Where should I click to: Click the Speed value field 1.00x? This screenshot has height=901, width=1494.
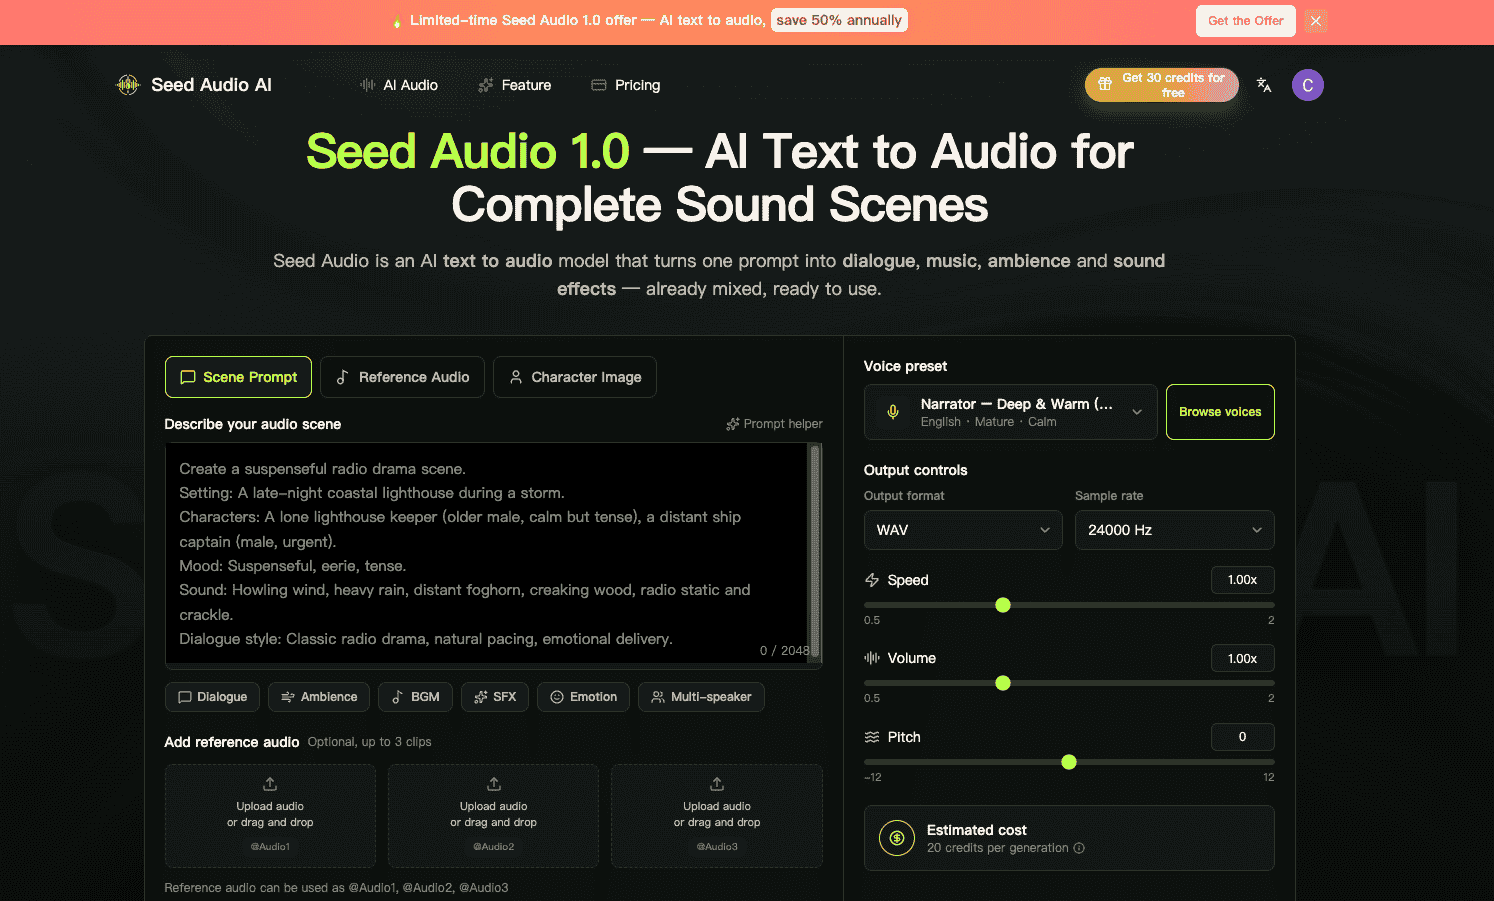click(1243, 580)
